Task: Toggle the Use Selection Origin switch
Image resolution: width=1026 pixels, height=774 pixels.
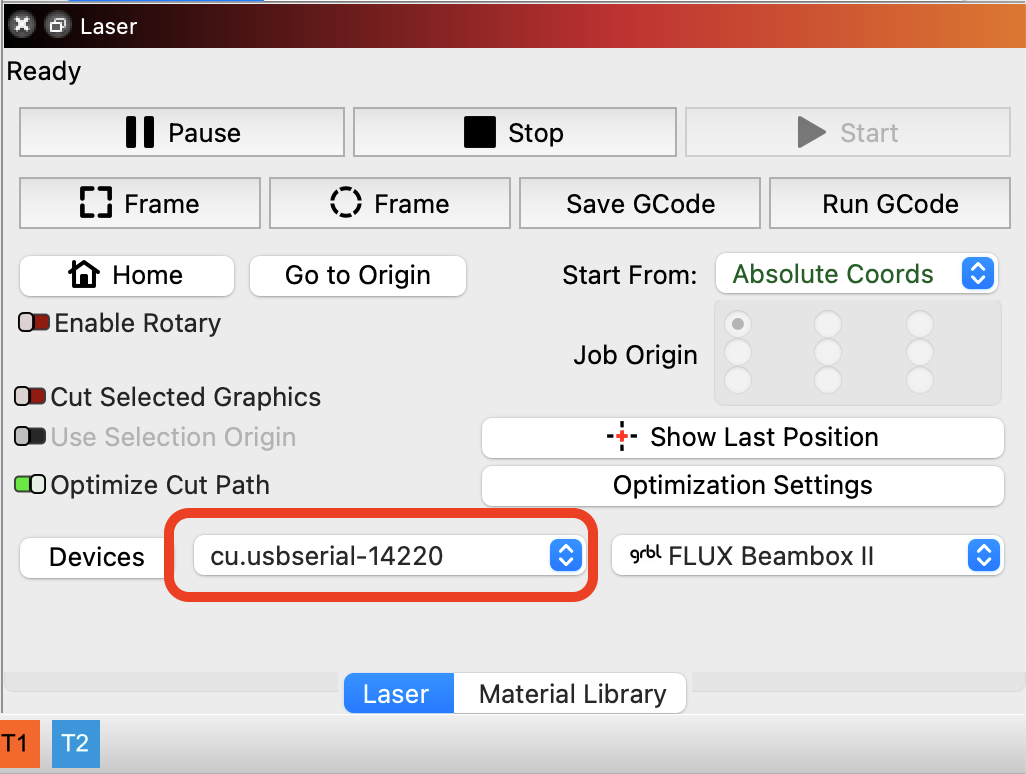Action: [x=30, y=436]
